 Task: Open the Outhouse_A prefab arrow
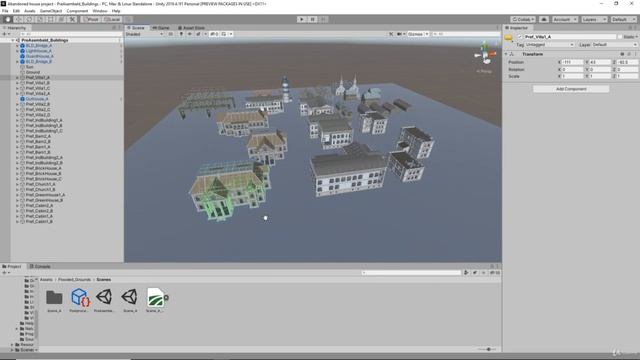click(121, 99)
